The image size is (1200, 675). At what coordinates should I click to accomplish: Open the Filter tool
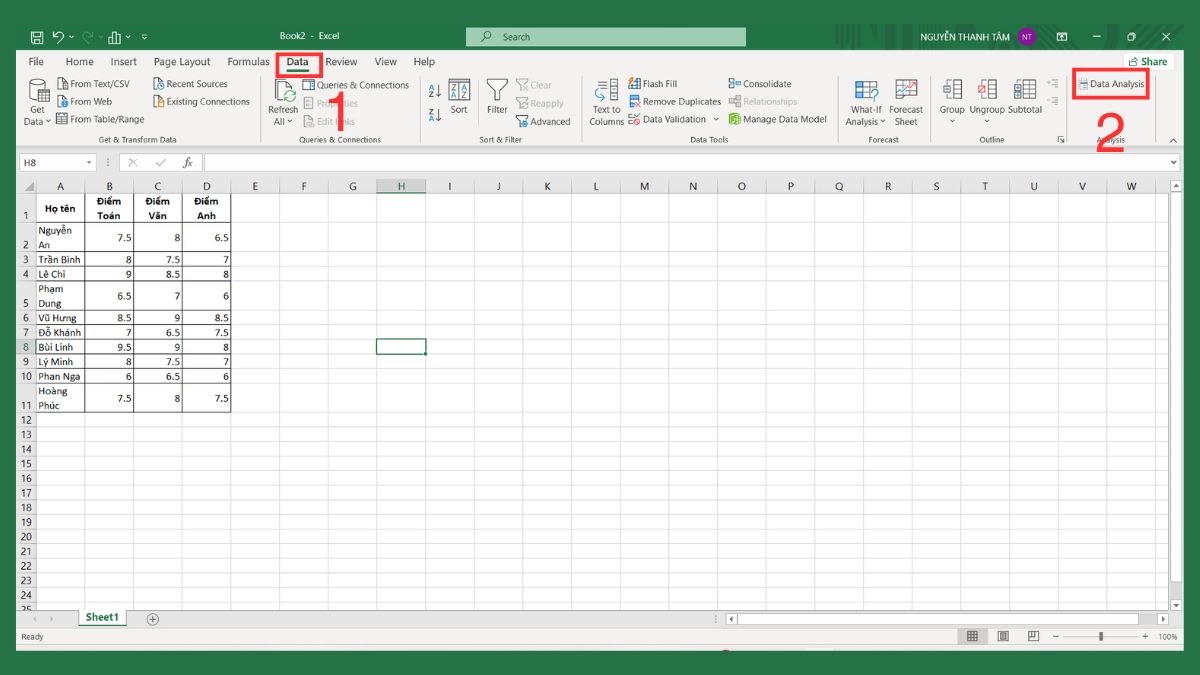497,95
